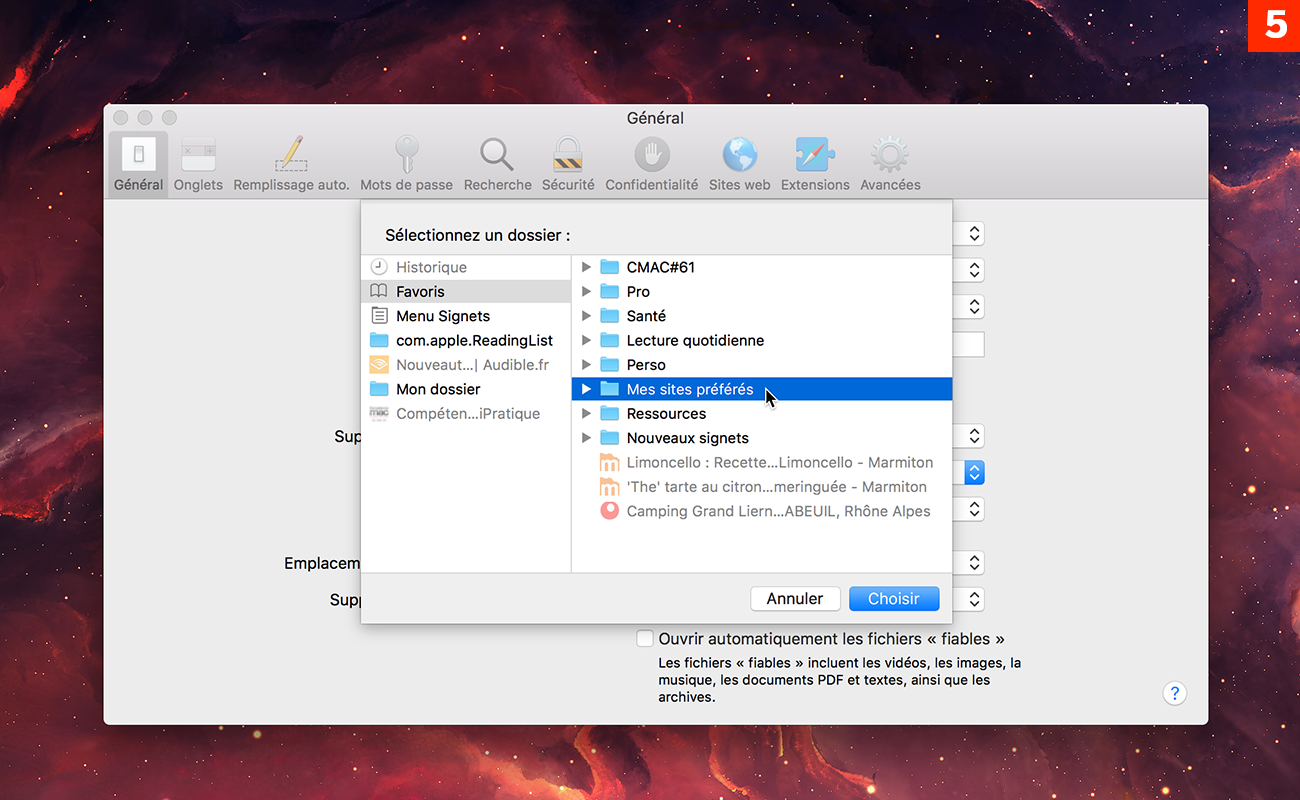Expand the CMAC#61 folder
Viewport: 1300px width, 800px height.
[587, 267]
